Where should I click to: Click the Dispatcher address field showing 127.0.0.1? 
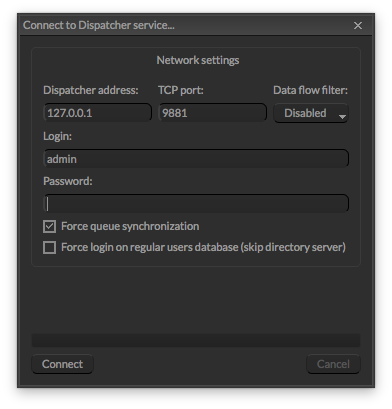coord(98,113)
